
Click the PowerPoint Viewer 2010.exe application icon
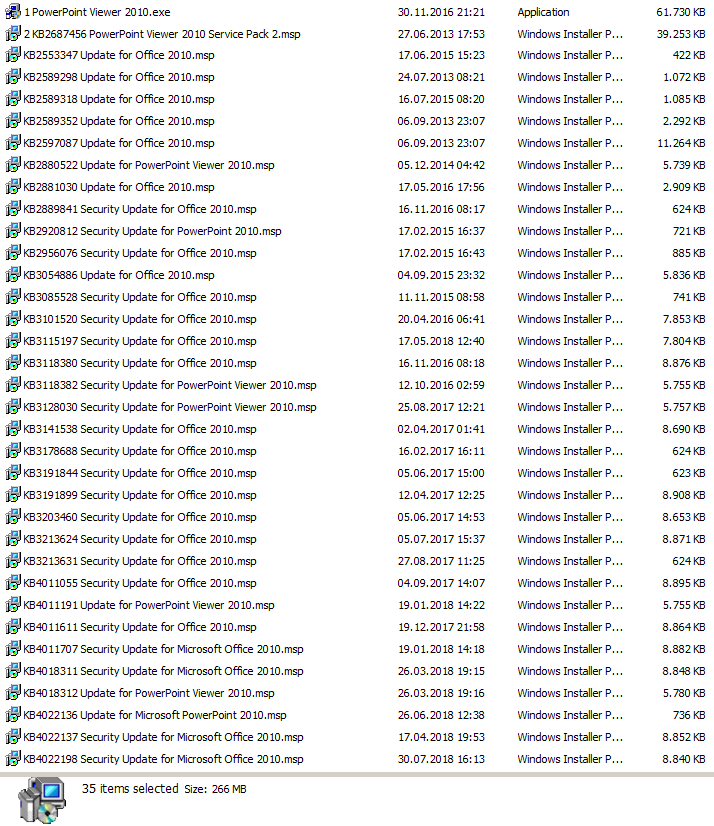point(13,12)
